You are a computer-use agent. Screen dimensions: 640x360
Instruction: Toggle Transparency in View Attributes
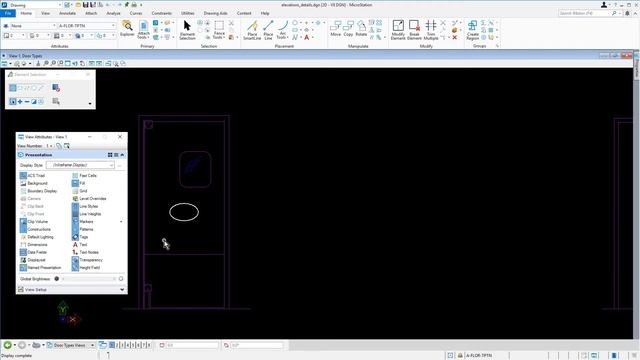click(x=87, y=260)
